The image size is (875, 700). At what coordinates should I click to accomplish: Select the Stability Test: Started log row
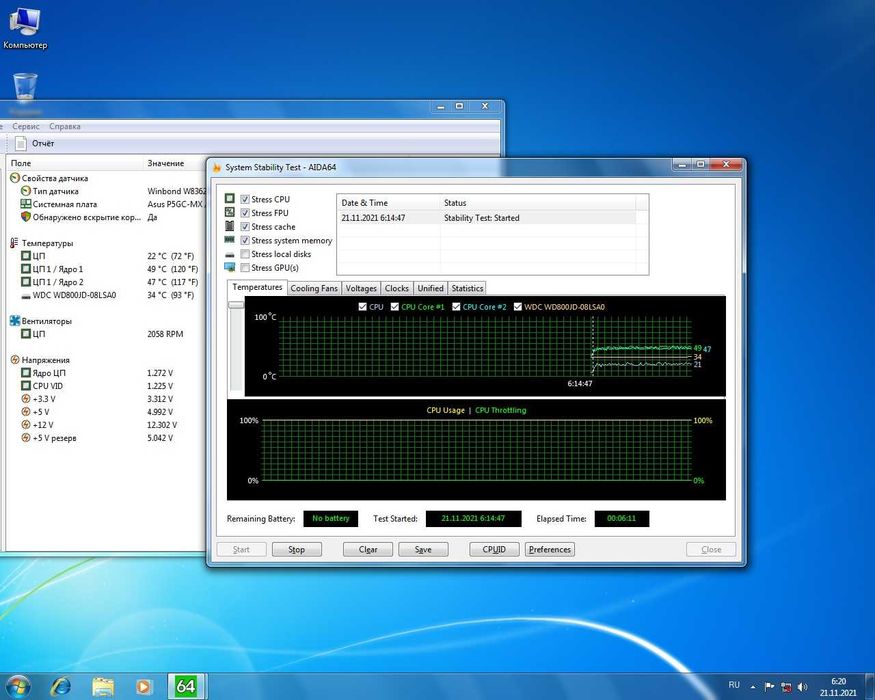coord(486,218)
